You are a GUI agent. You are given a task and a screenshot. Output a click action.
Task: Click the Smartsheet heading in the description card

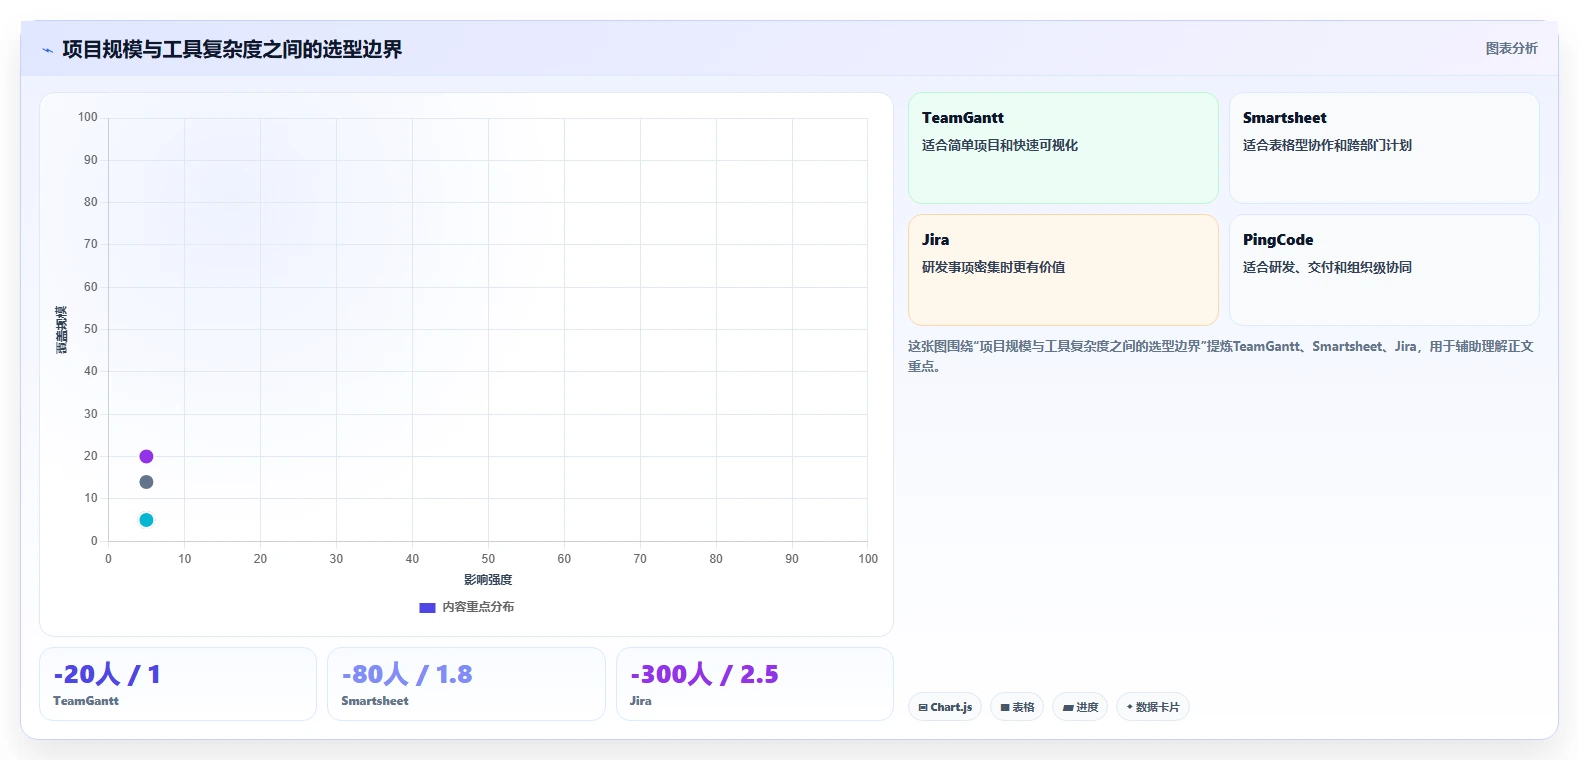point(1285,118)
